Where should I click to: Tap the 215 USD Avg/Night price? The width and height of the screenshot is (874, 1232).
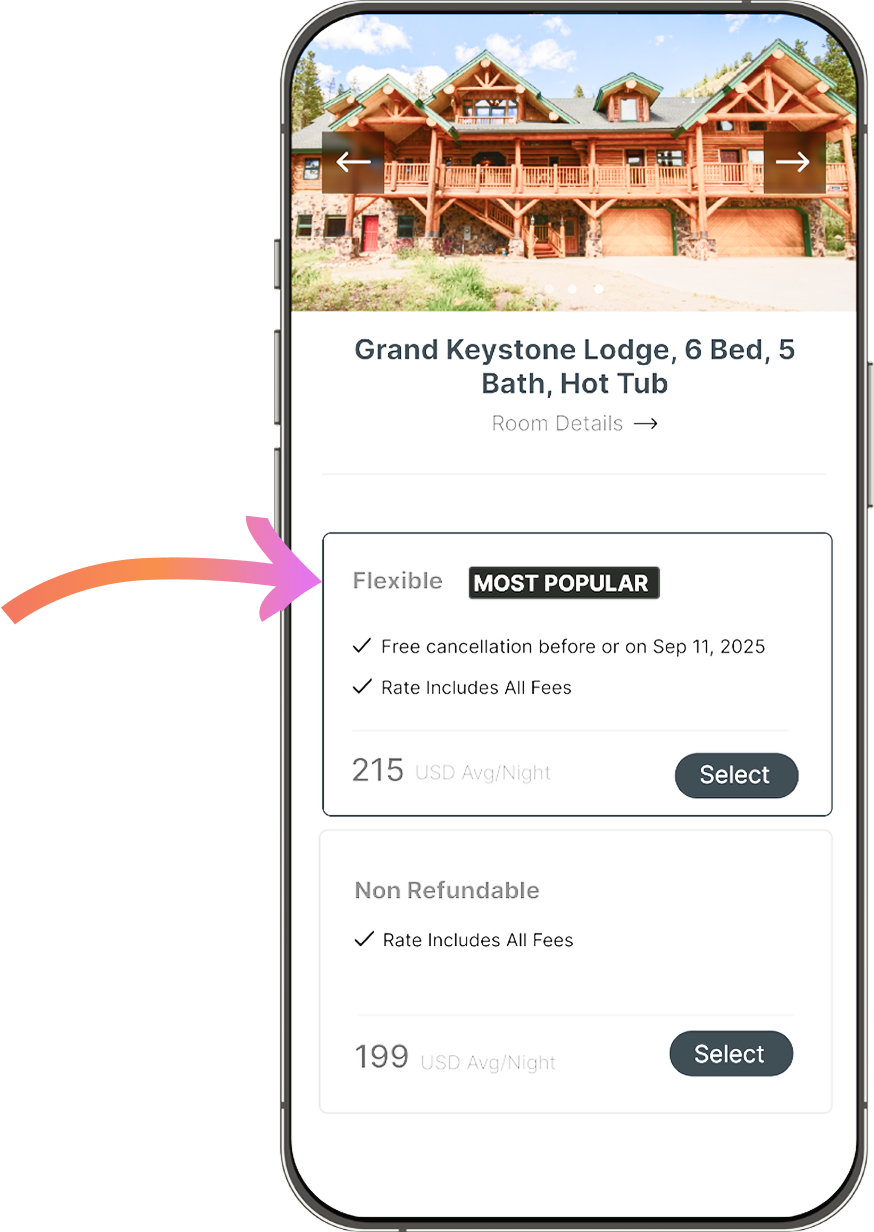click(451, 771)
